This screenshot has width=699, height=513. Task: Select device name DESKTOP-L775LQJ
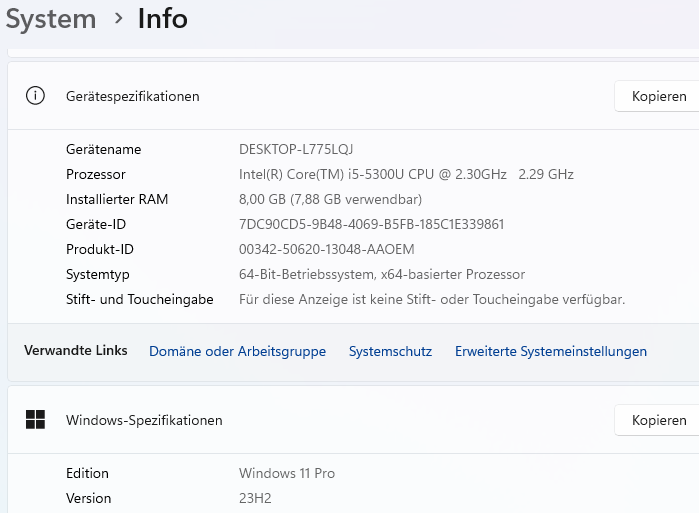tap(296, 149)
